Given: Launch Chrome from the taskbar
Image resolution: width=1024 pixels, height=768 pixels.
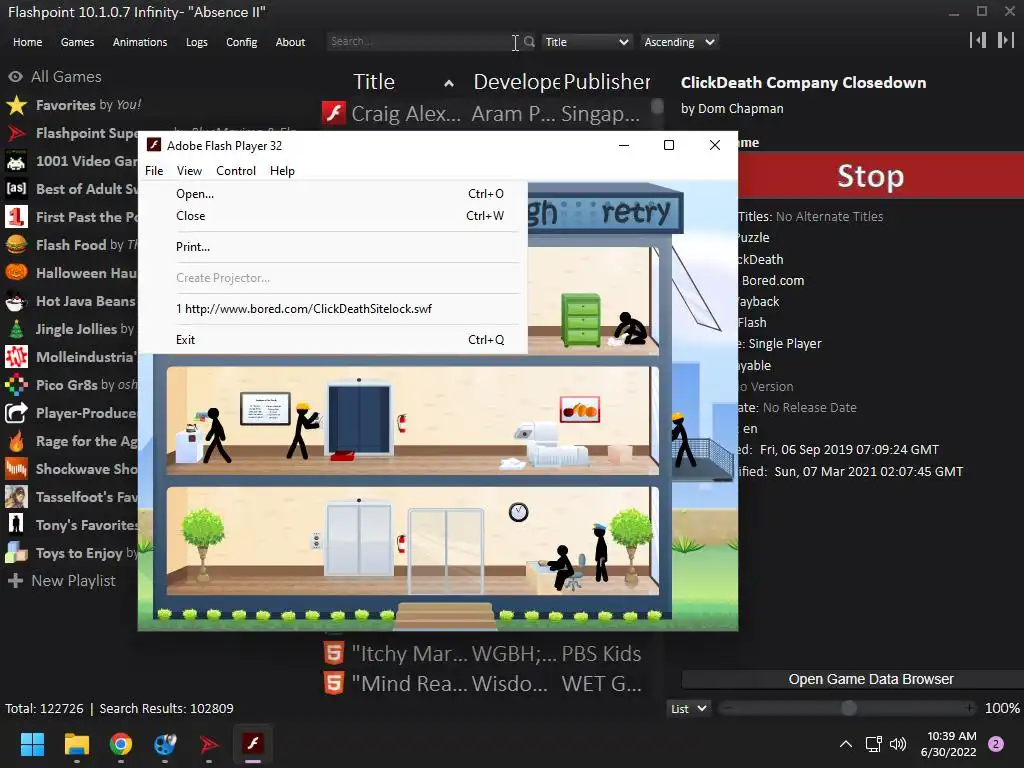Looking at the screenshot, I should pyautogui.click(x=121, y=744).
